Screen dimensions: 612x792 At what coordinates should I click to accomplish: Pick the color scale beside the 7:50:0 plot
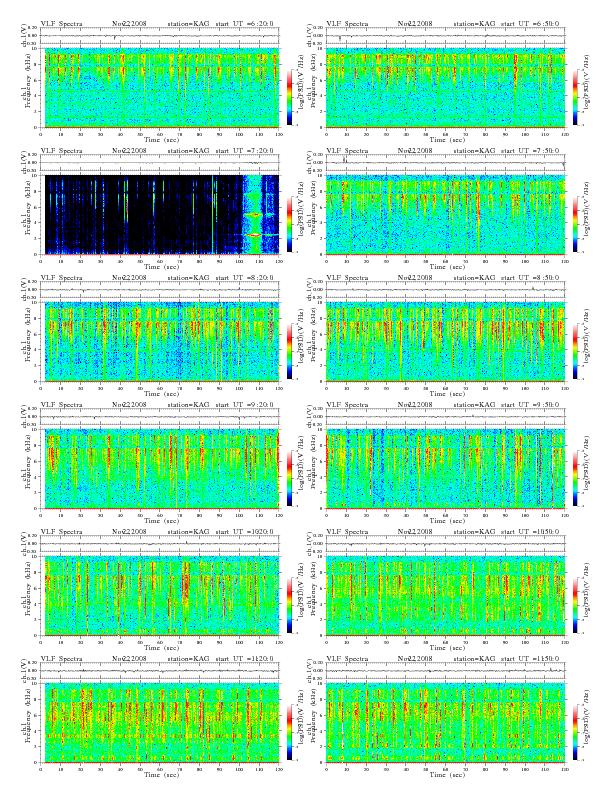(x=576, y=224)
